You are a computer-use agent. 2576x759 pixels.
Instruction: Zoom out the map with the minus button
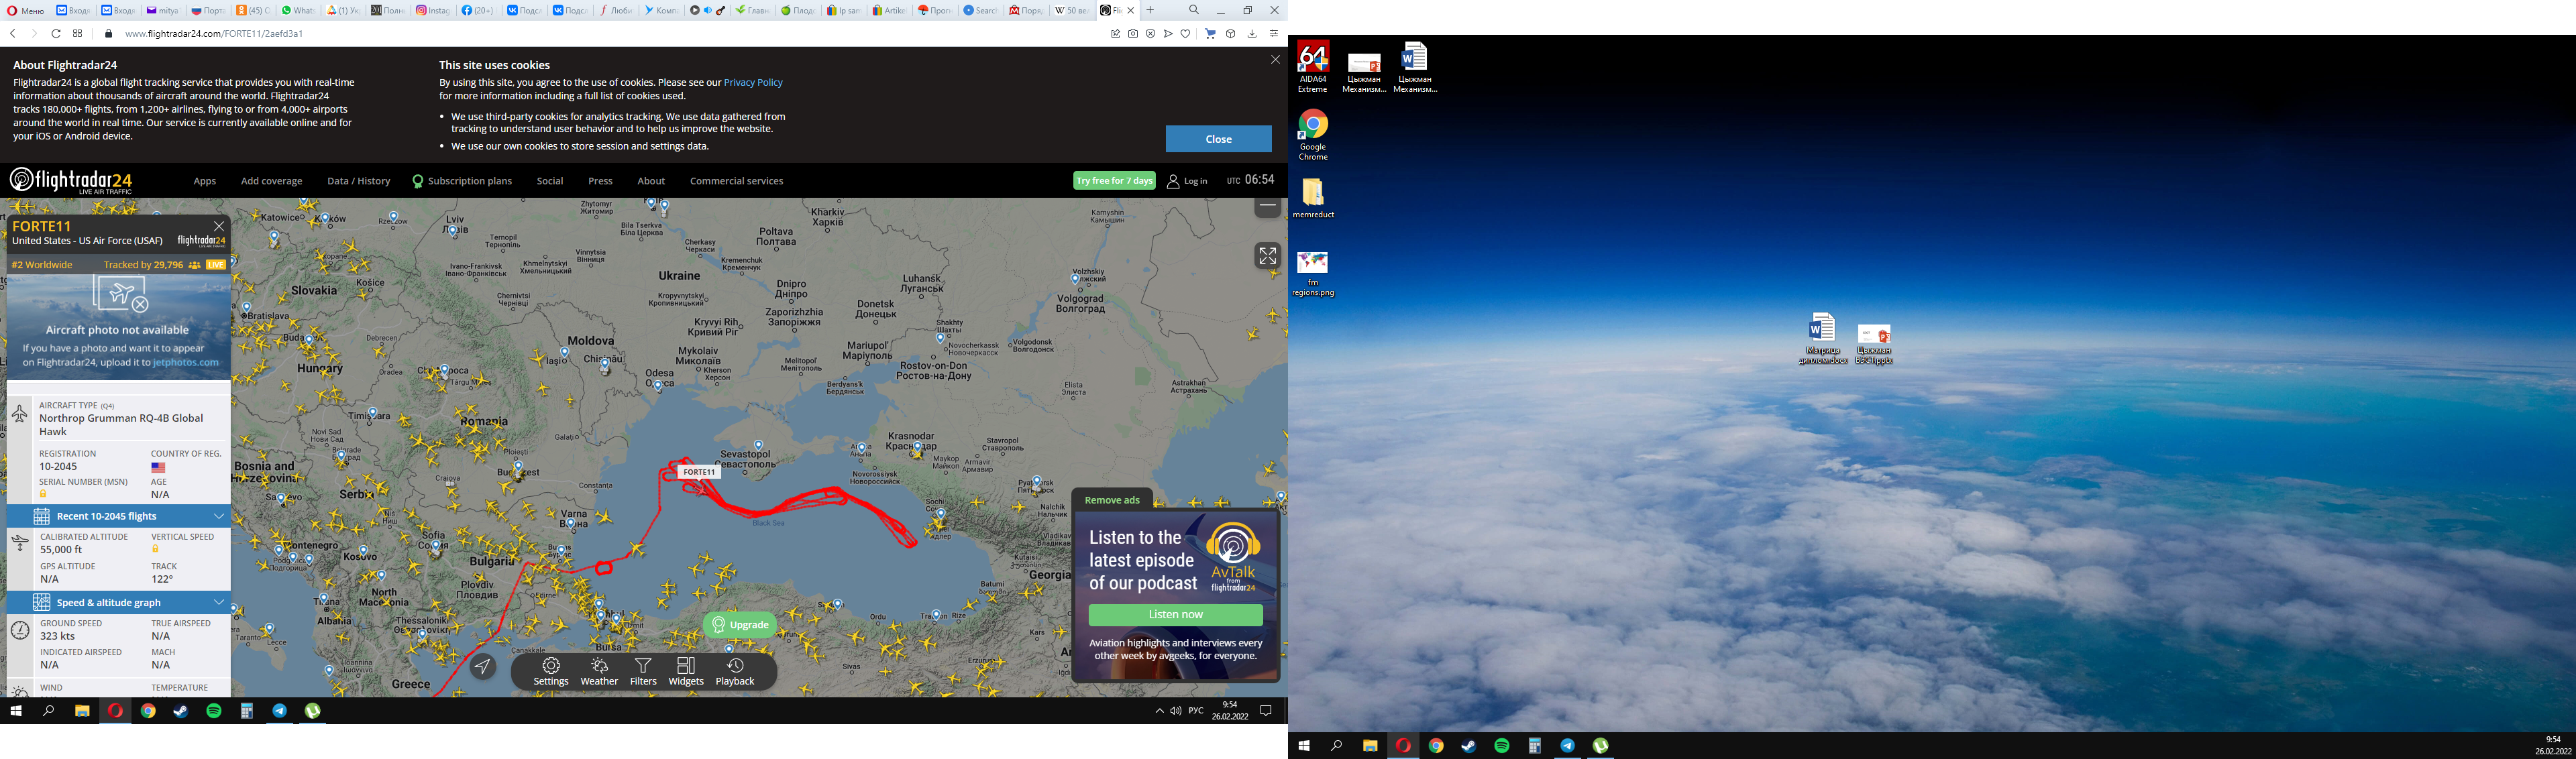pos(1267,206)
